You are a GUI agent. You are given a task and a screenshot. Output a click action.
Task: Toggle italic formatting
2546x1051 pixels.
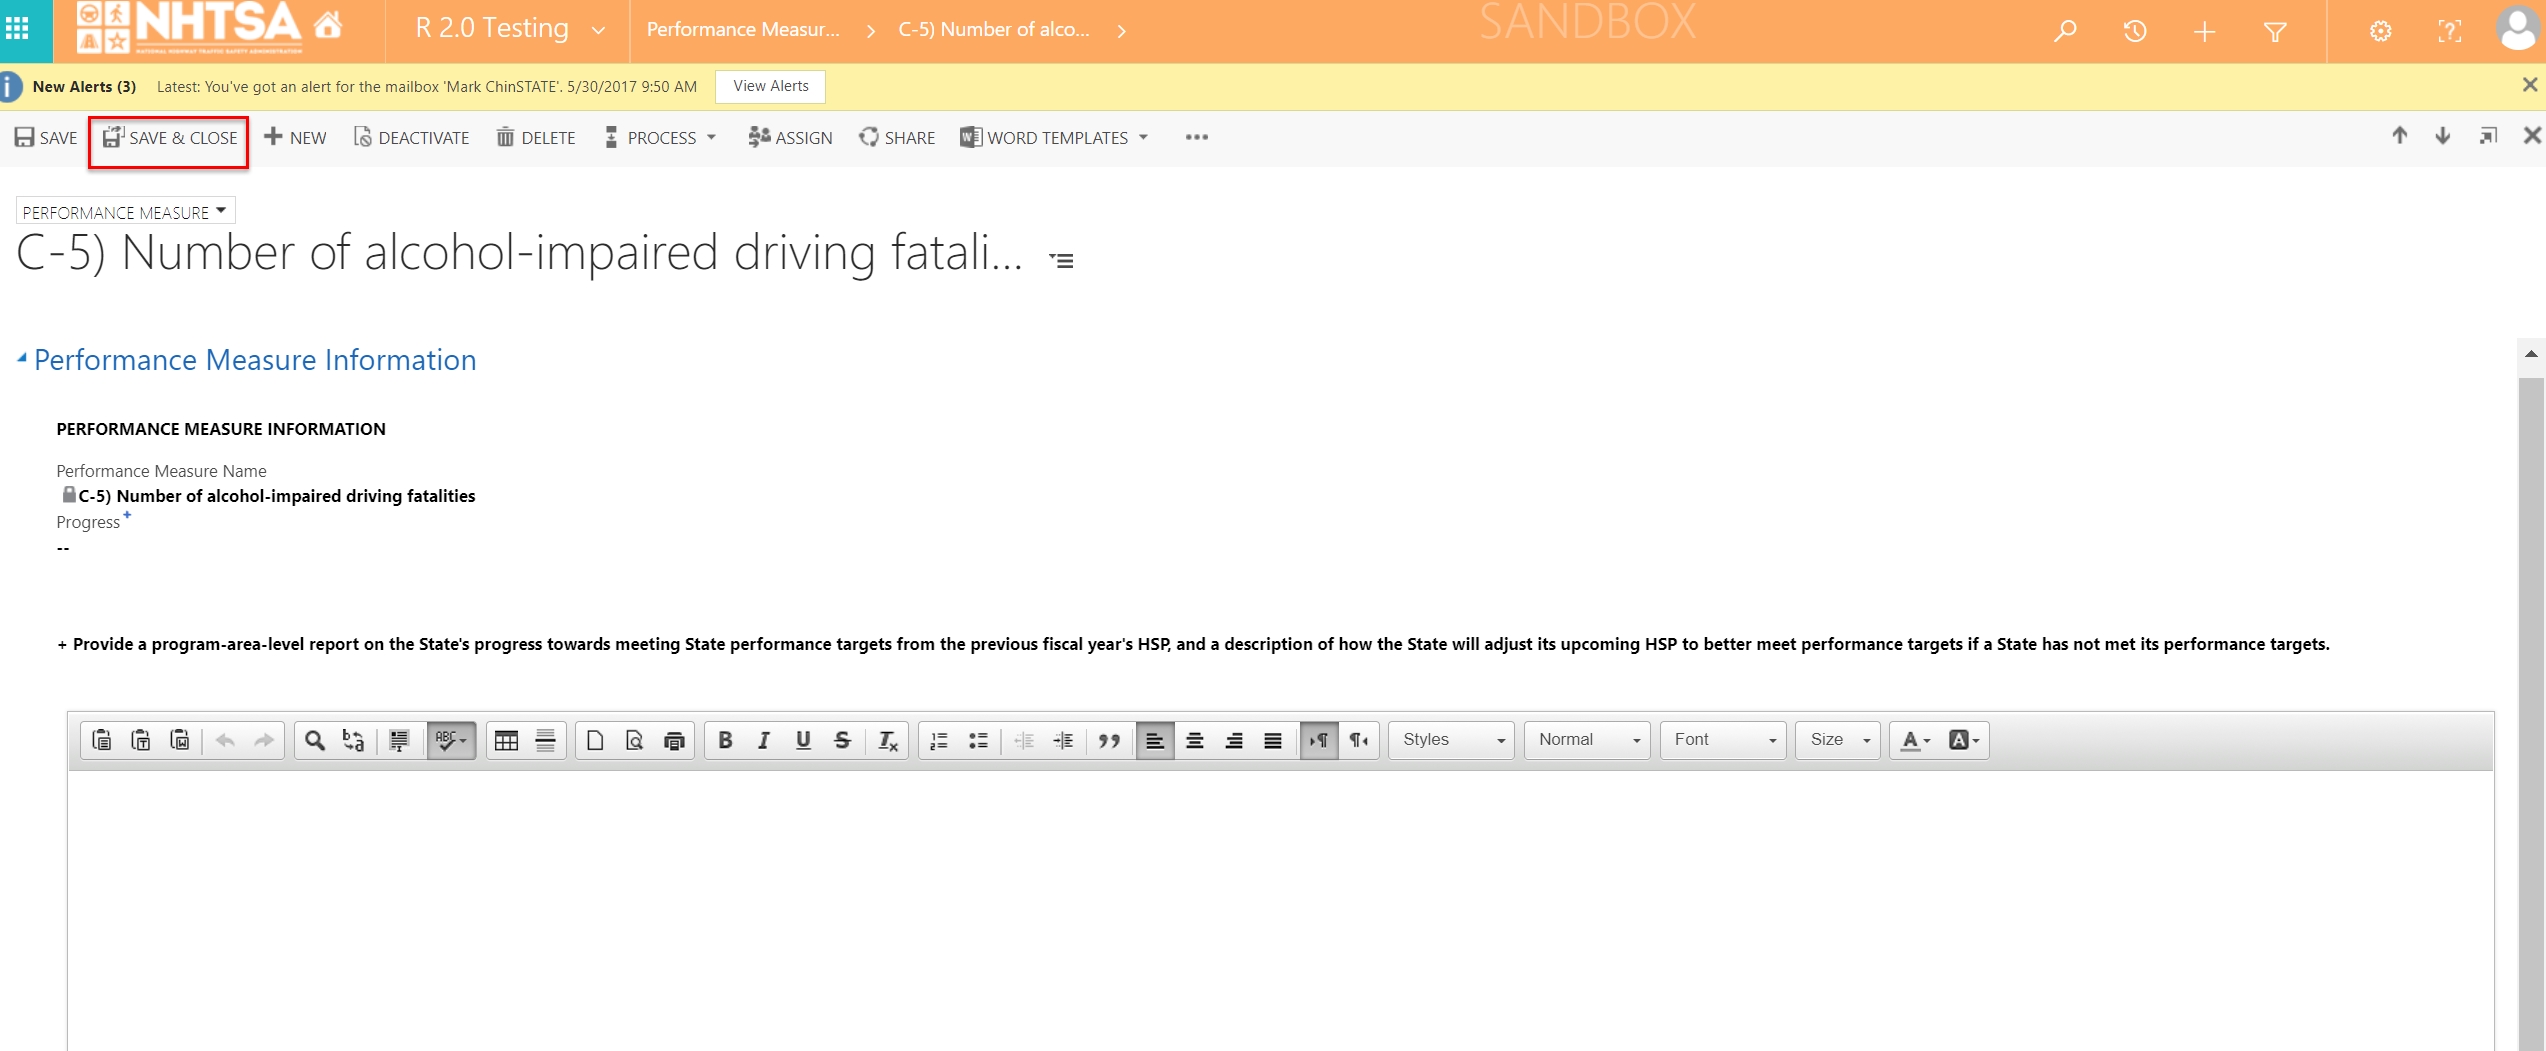coord(764,740)
